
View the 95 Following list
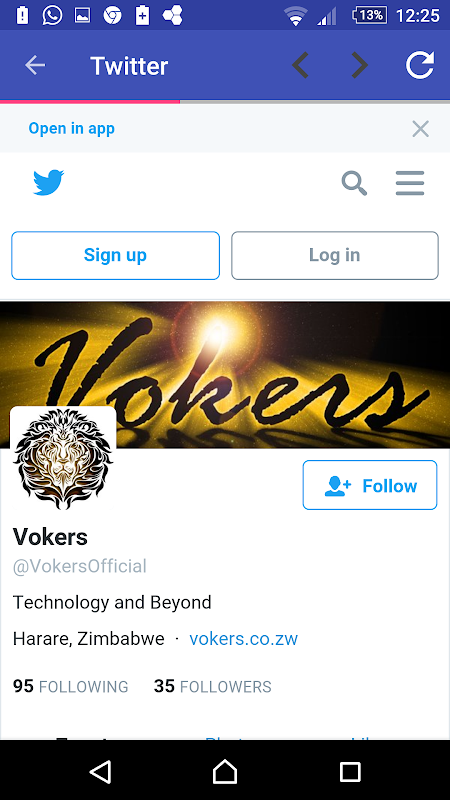click(x=70, y=687)
